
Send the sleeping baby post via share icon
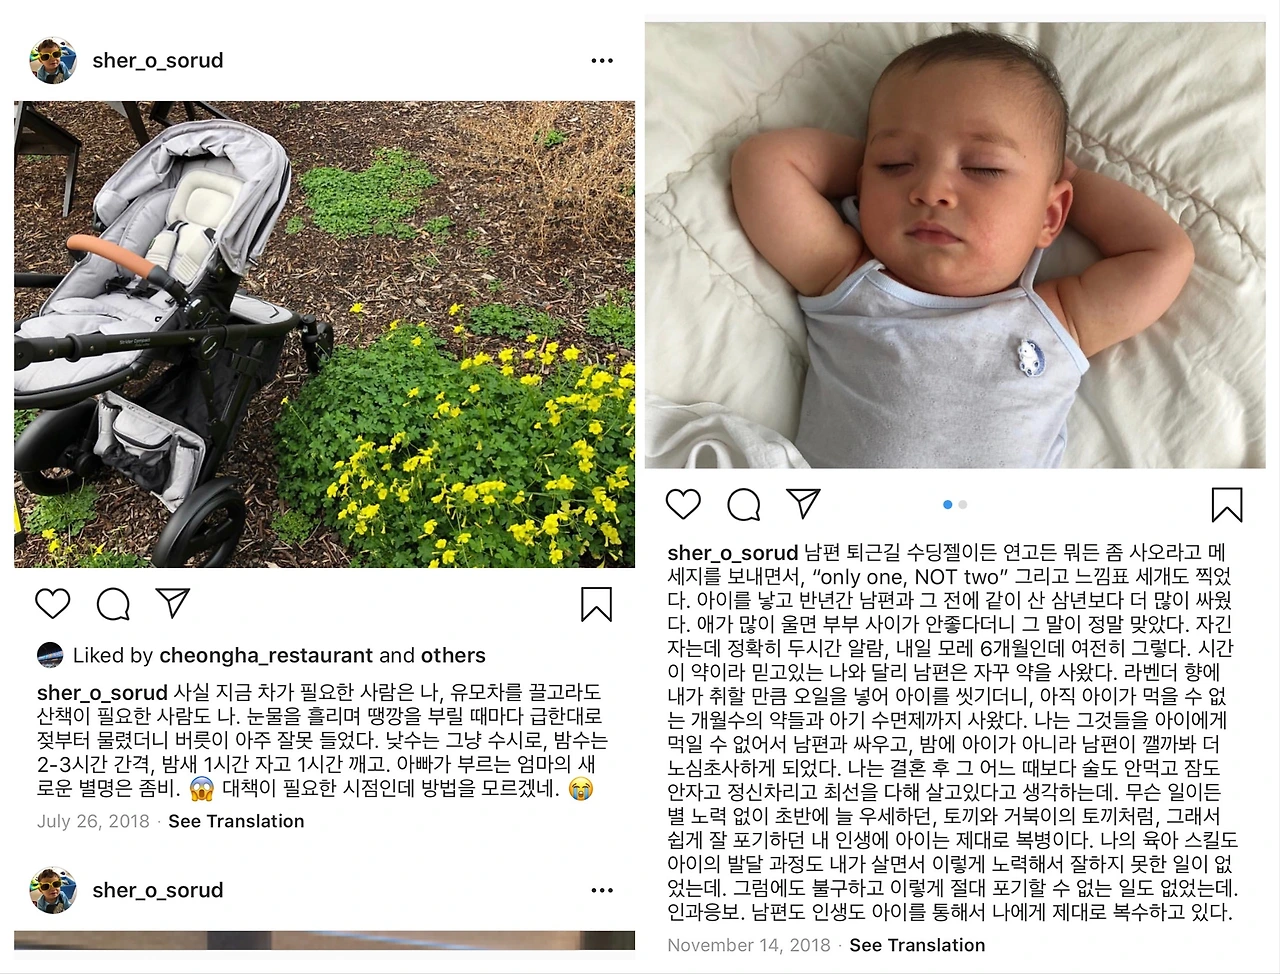point(804,503)
